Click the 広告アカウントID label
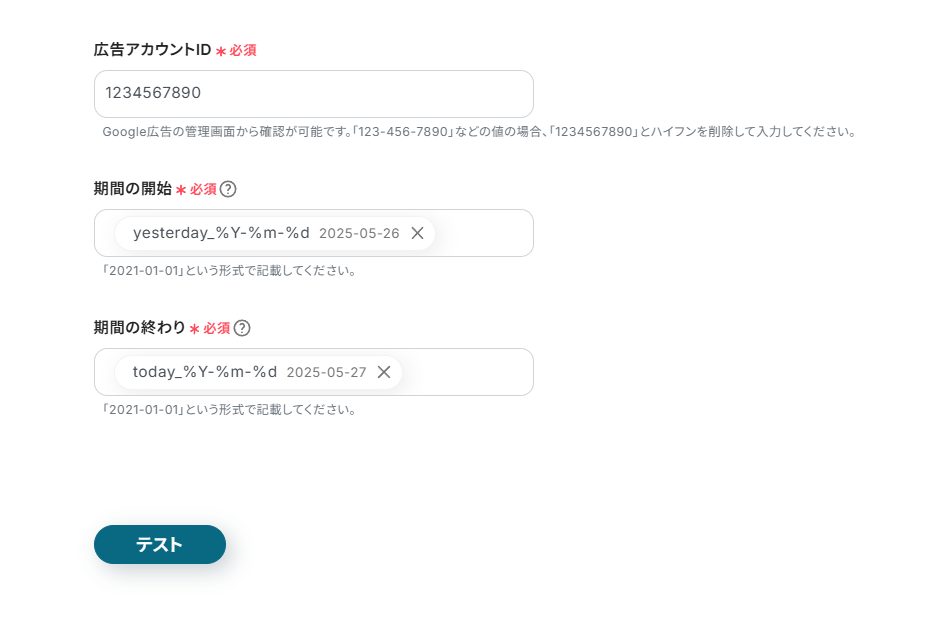Screen dimensions: 938x621 click(x=152, y=50)
